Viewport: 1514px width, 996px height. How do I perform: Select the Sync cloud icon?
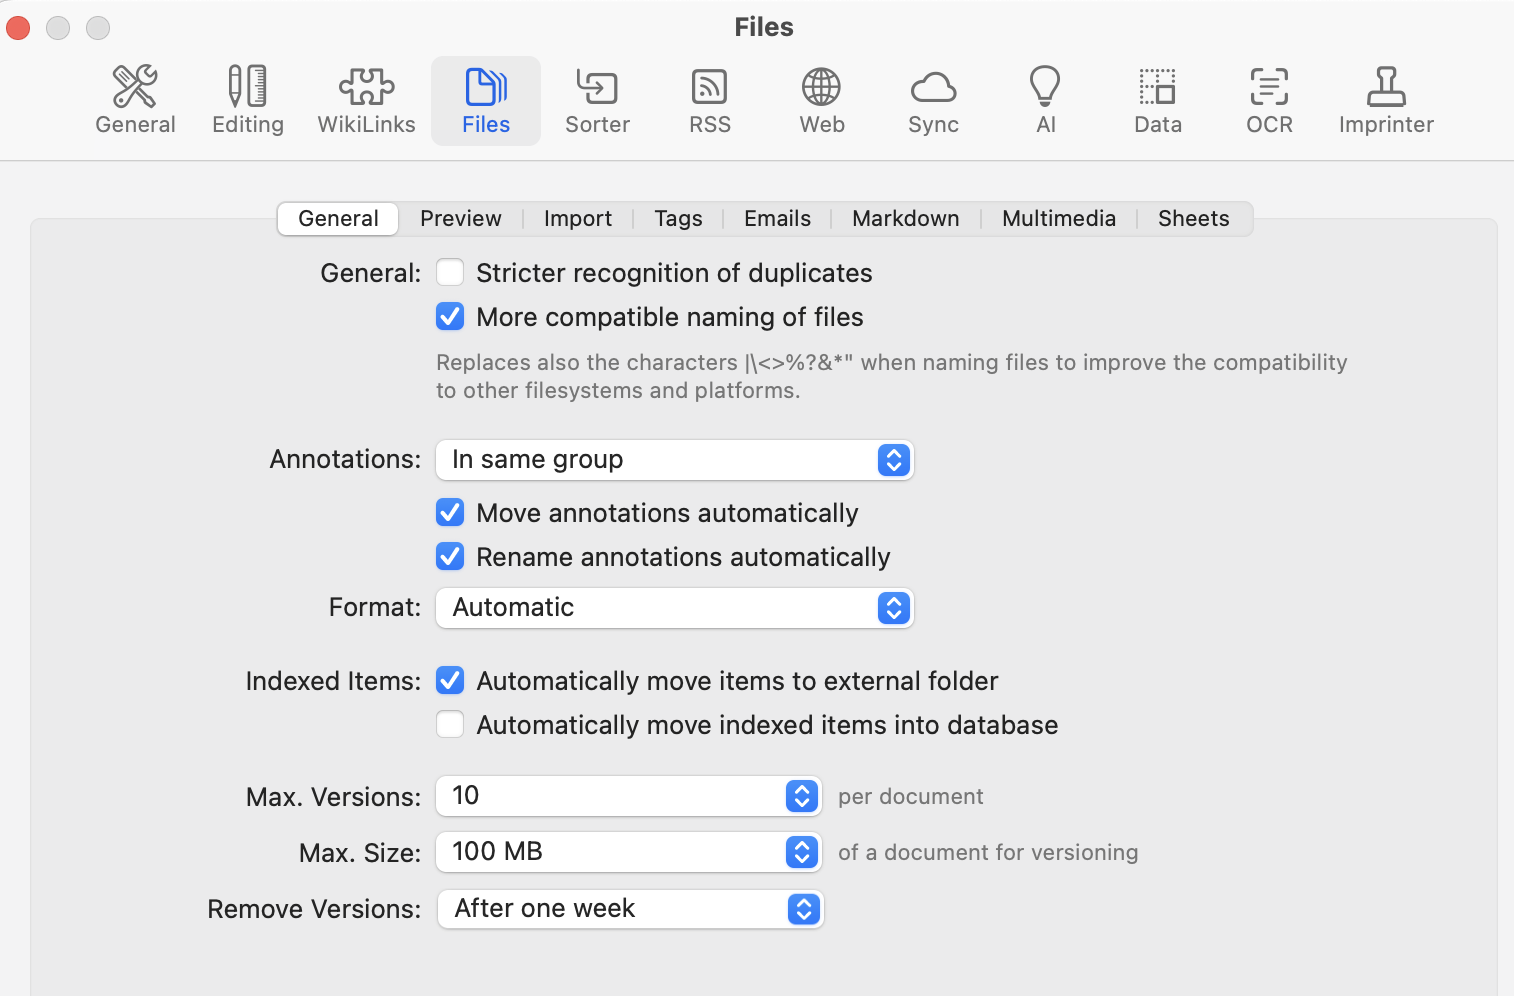pyautogui.click(x=933, y=100)
